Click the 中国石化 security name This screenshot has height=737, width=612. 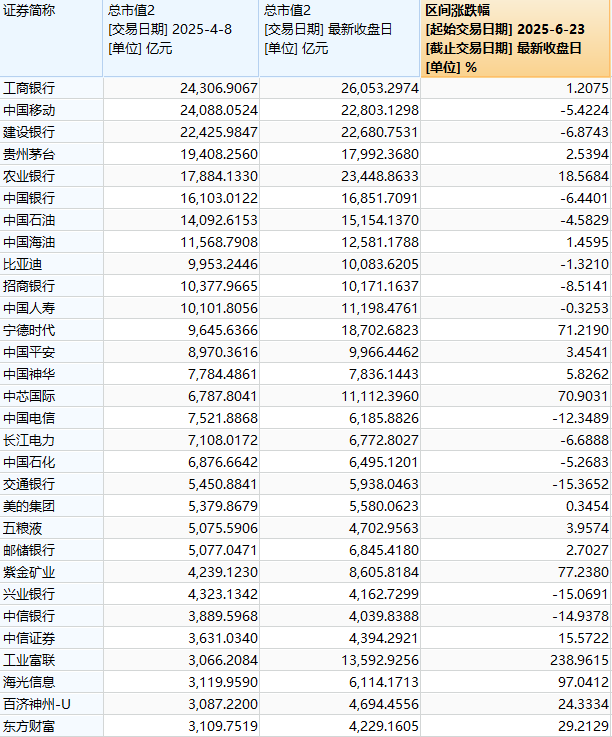tap(29, 462)
